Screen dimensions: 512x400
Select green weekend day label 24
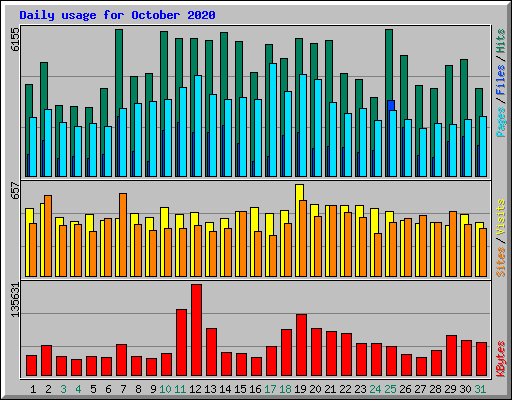375,389
